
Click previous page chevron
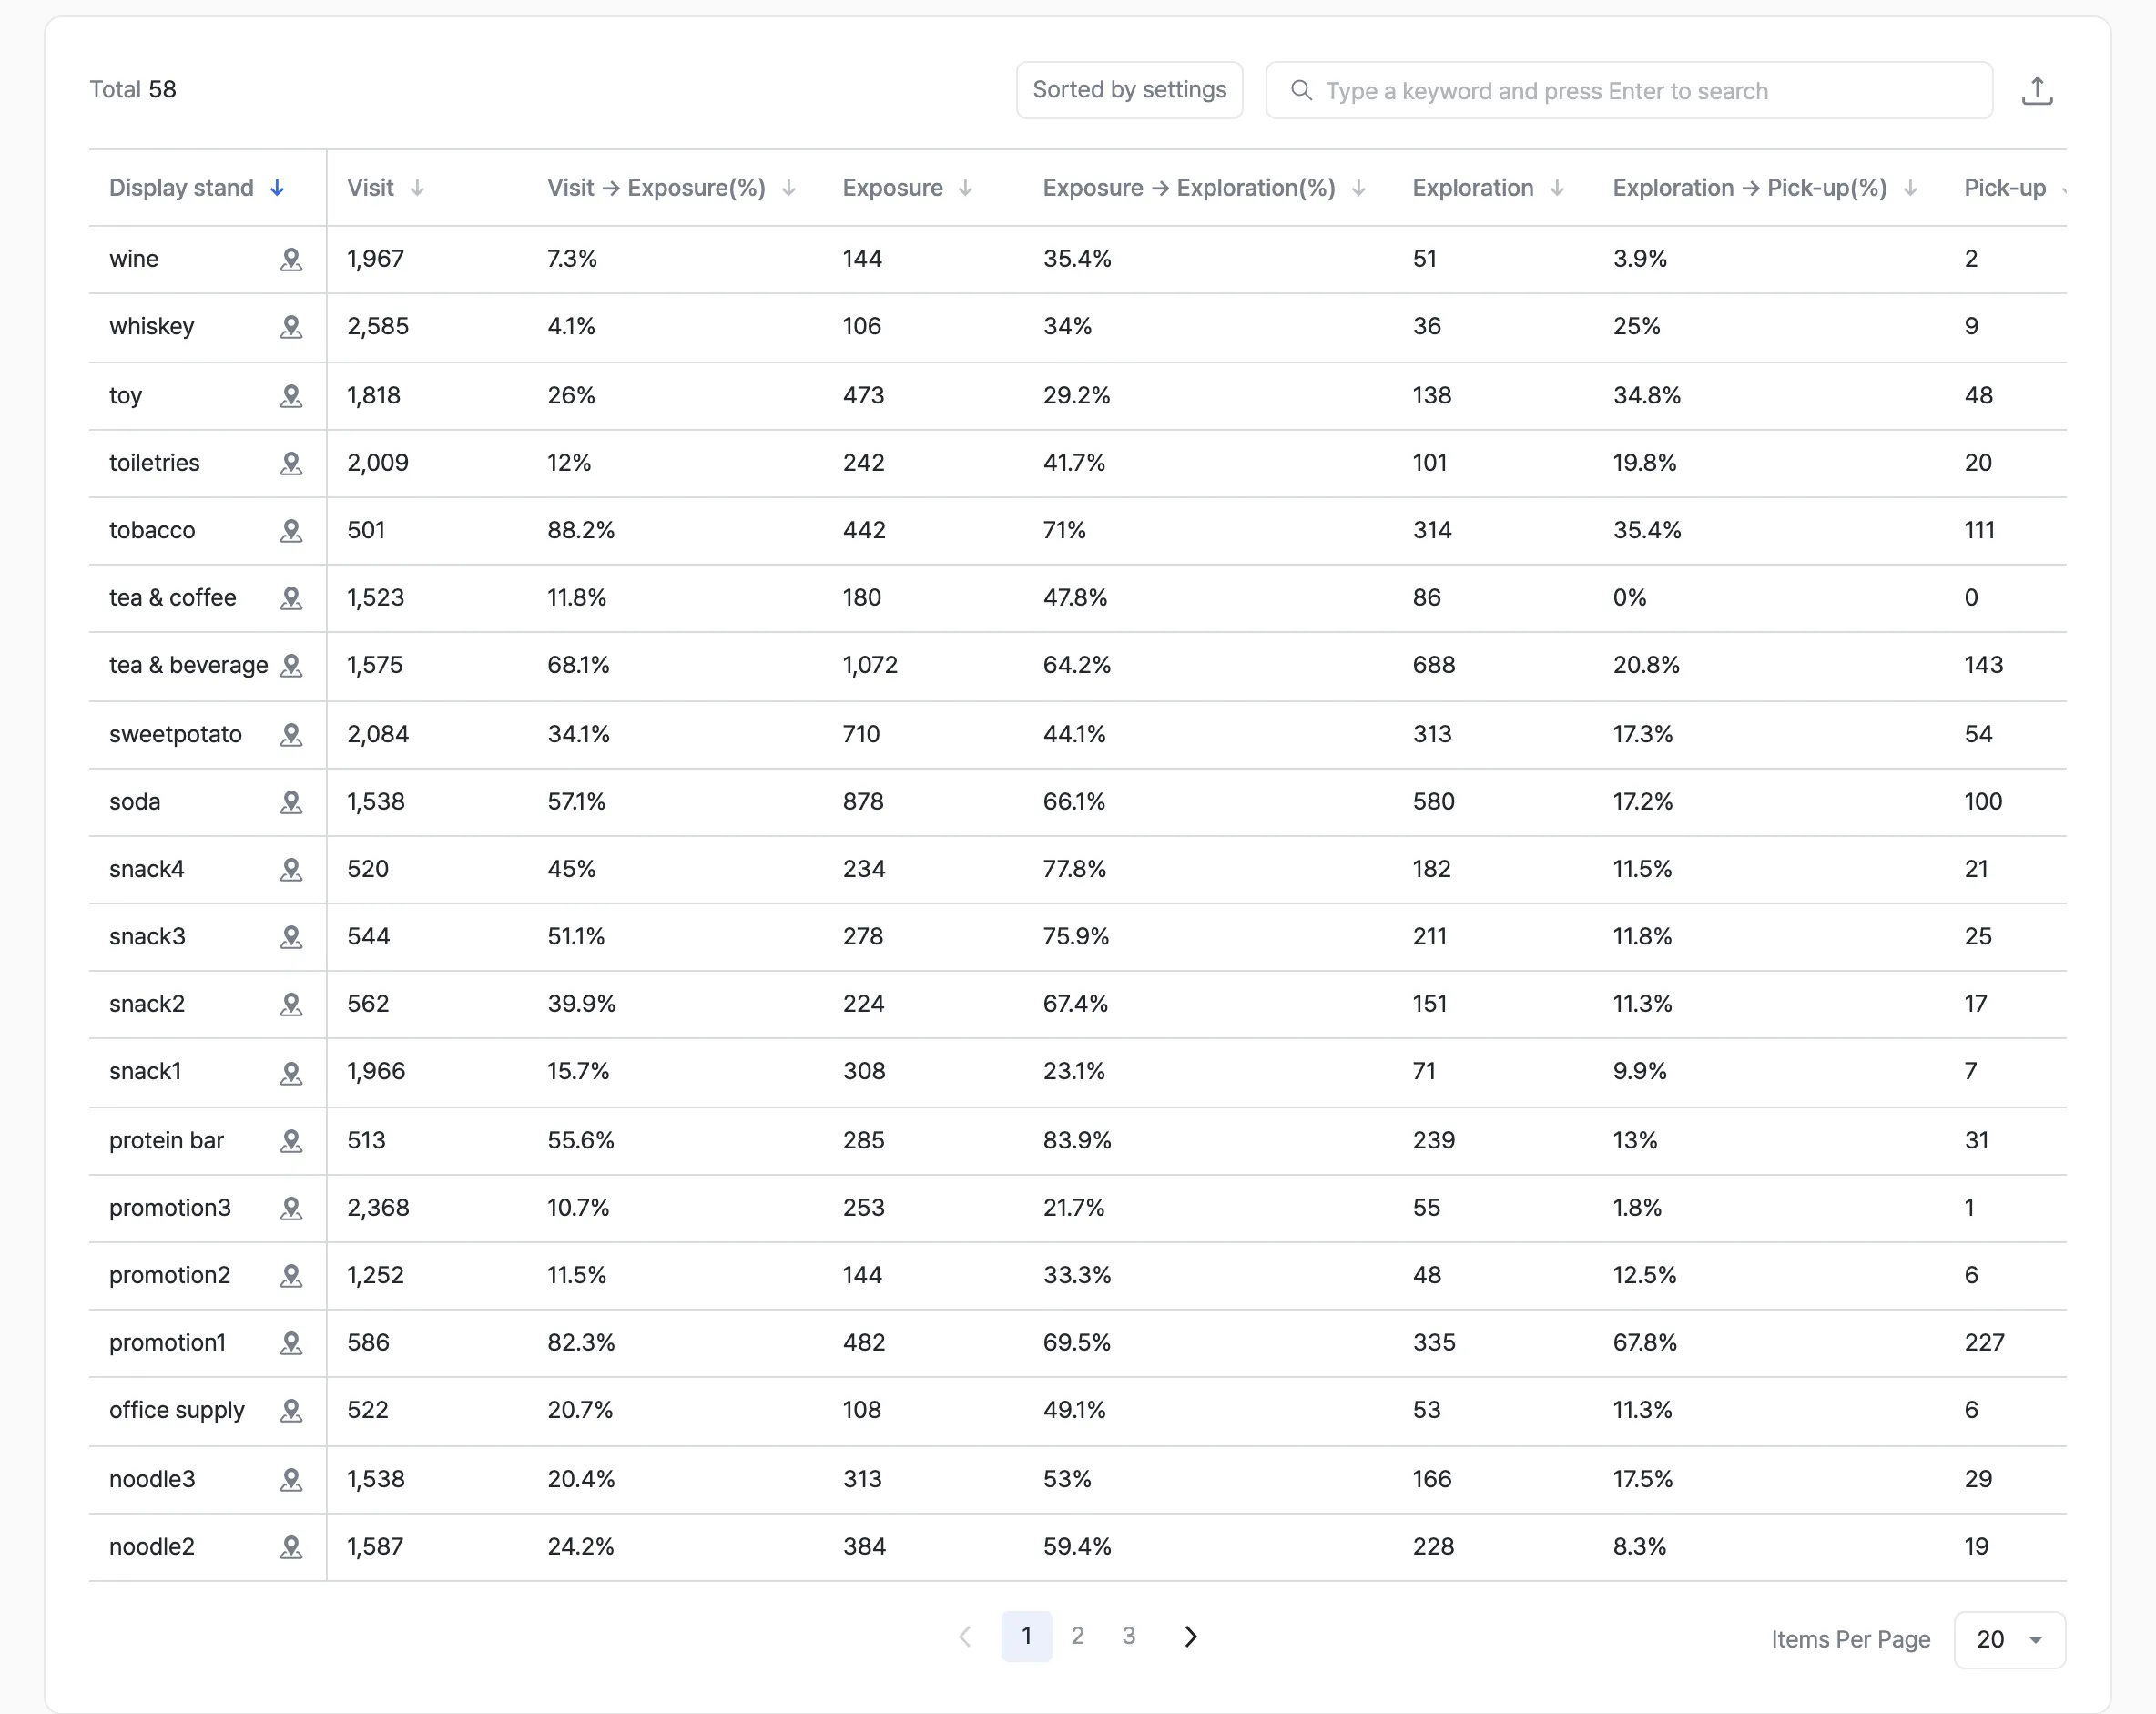(964, 1636)
